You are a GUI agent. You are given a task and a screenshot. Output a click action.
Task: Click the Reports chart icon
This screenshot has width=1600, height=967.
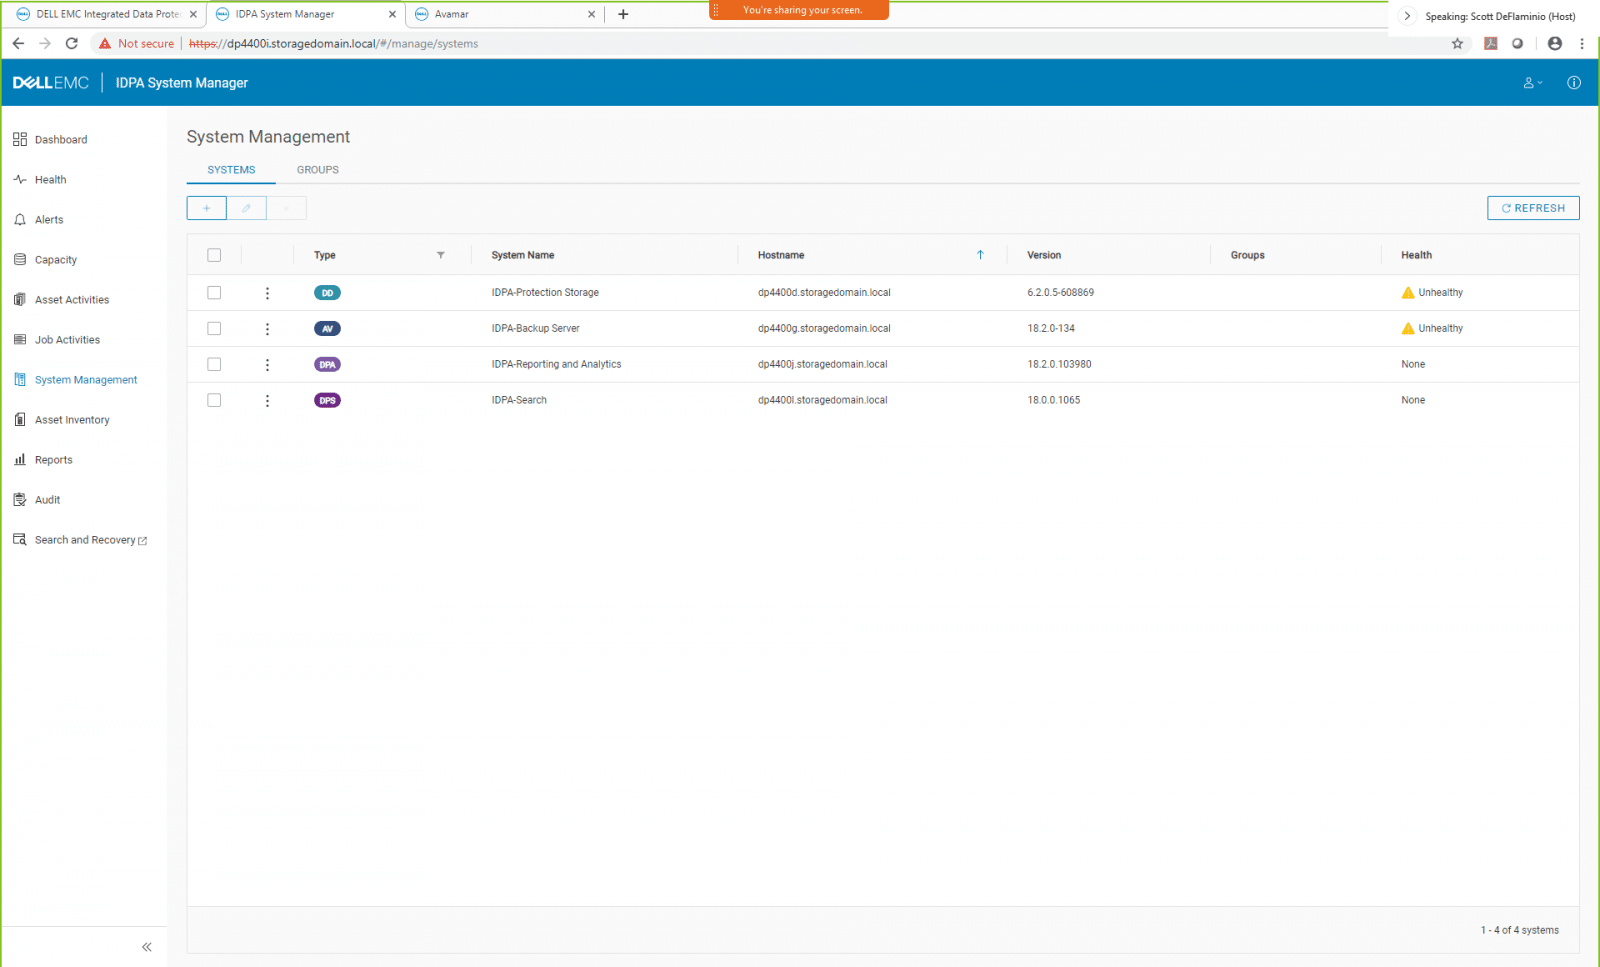(20, 460)
